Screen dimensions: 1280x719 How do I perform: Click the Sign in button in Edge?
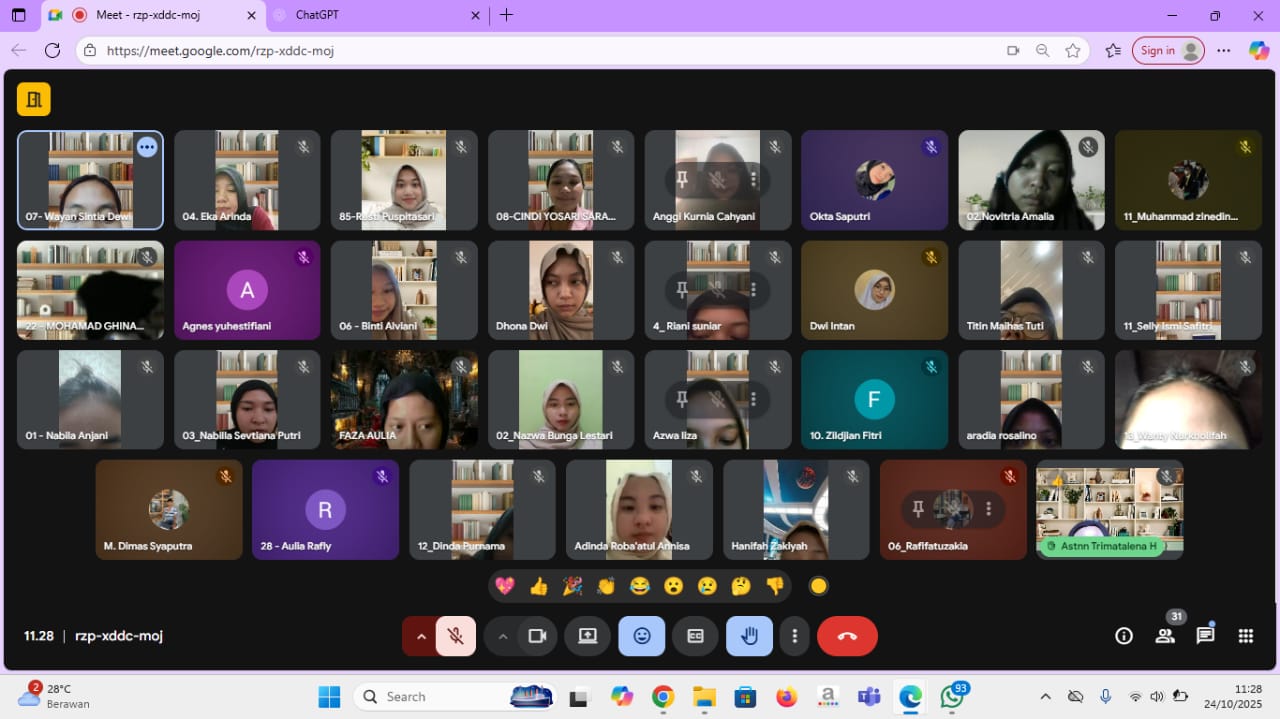(1167, 51)
